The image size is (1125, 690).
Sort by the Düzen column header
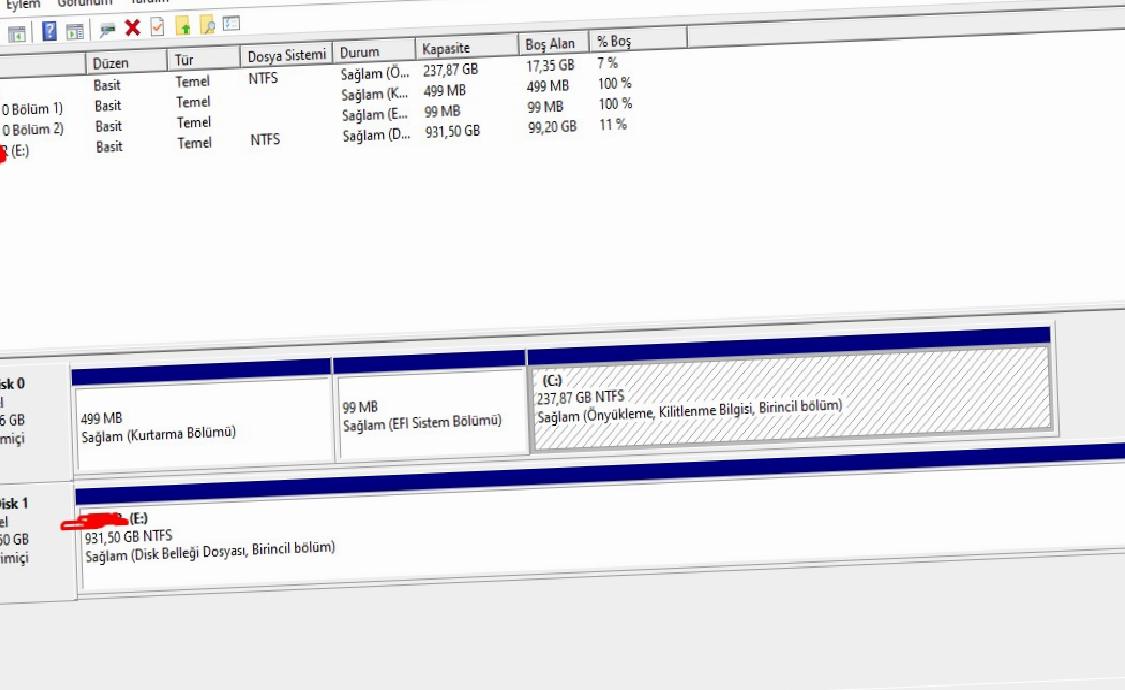(x=126, y=62)
